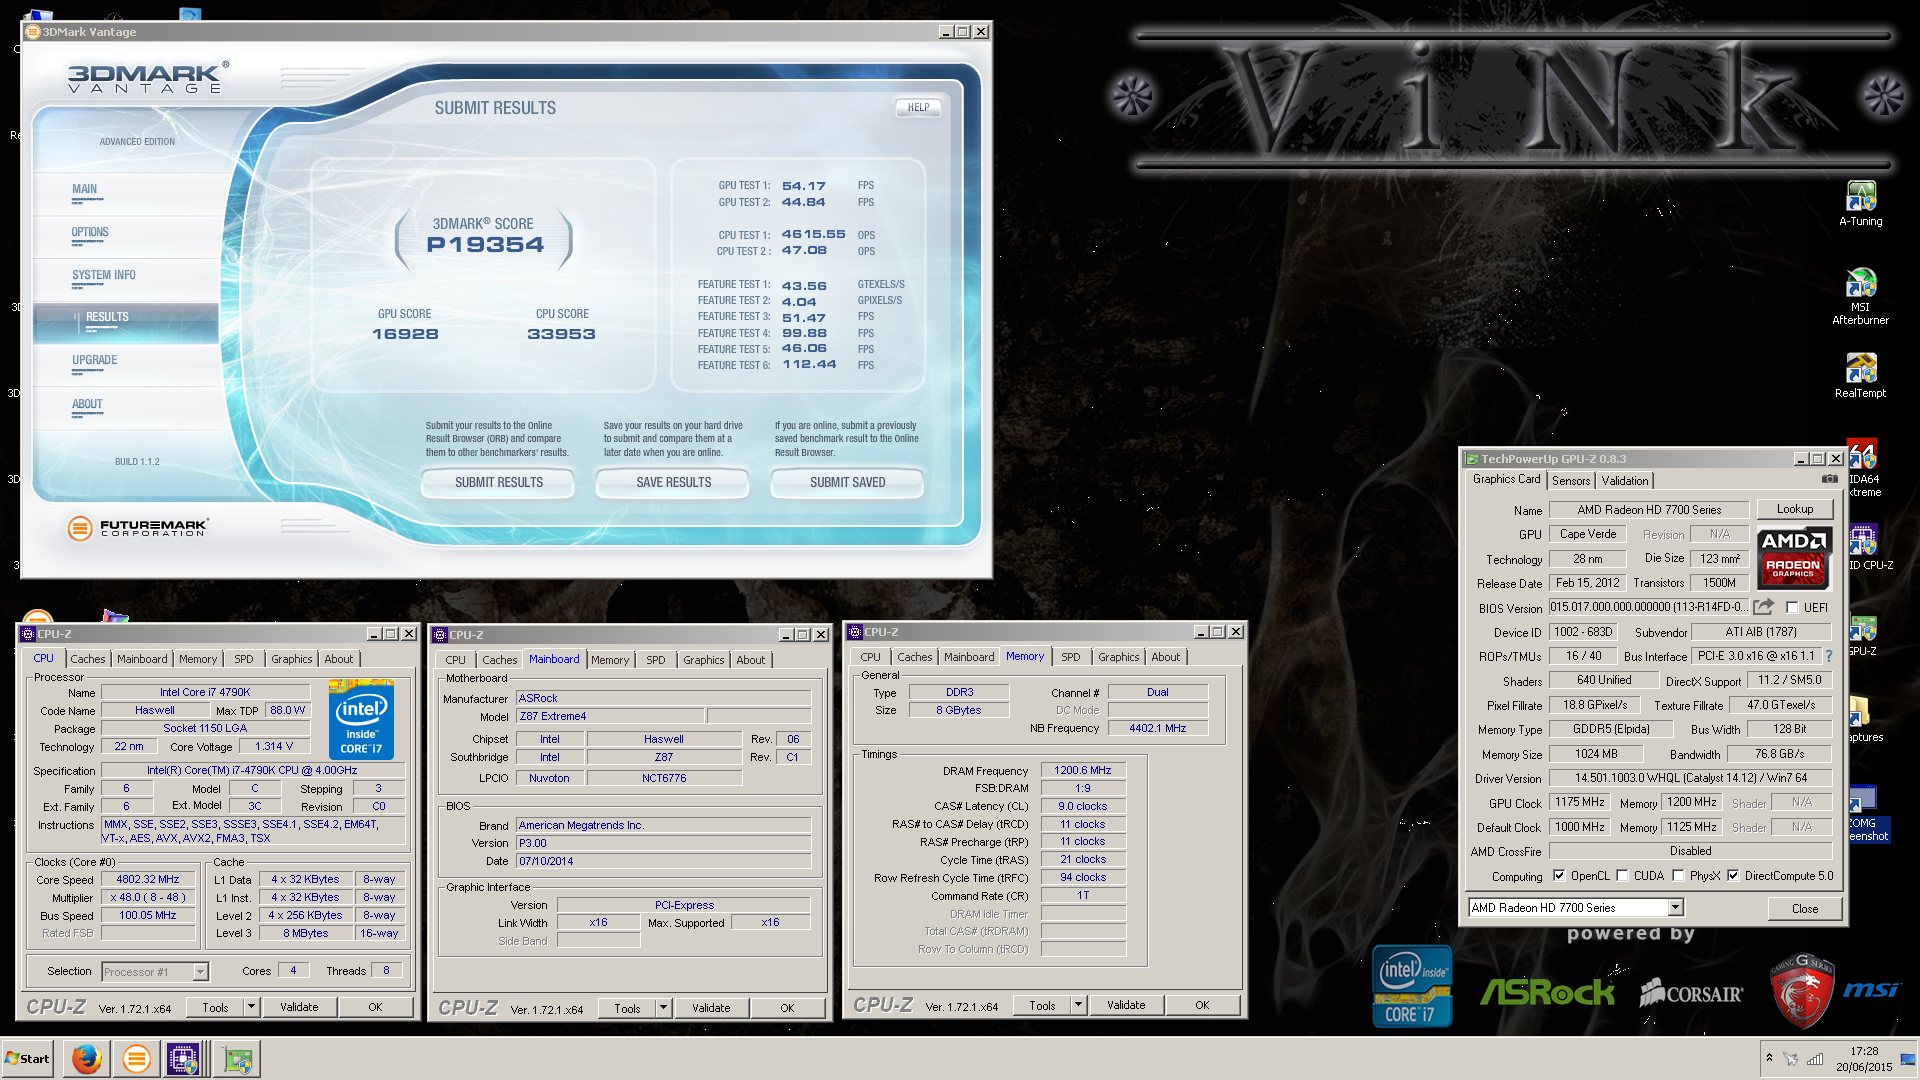Uncheck the OpenCL checkbox

click(x=1558, y=876)
